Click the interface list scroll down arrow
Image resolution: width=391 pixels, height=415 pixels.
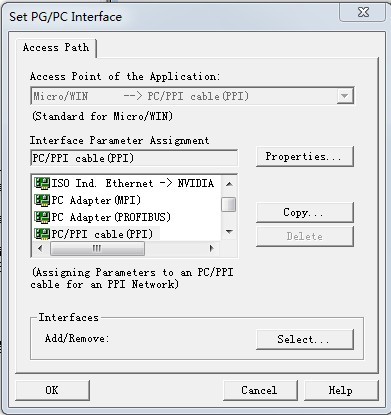coord(229,232)
